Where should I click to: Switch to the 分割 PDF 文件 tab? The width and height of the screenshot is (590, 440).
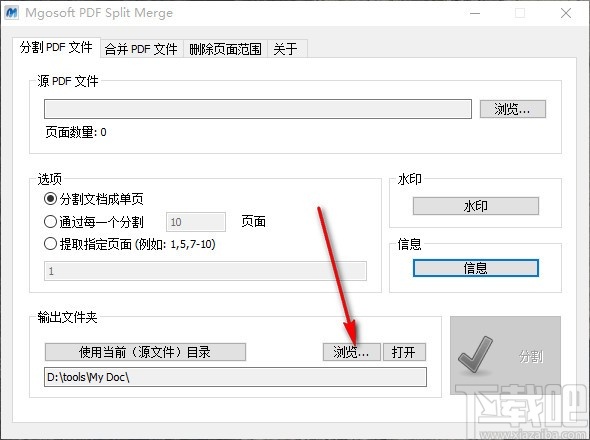coord(56,47)
